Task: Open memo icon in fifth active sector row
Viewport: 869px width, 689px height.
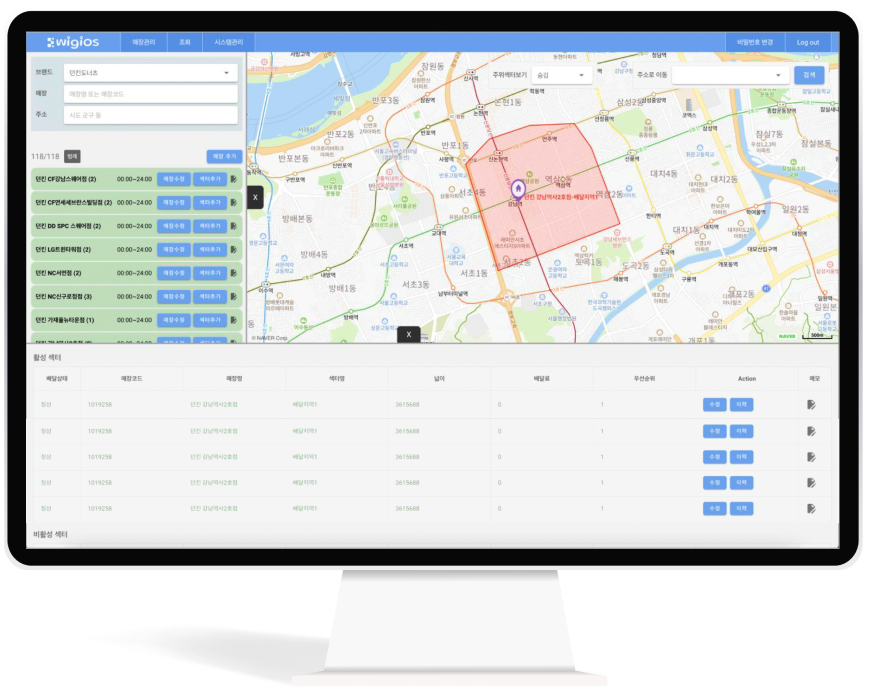Action: 811,508
